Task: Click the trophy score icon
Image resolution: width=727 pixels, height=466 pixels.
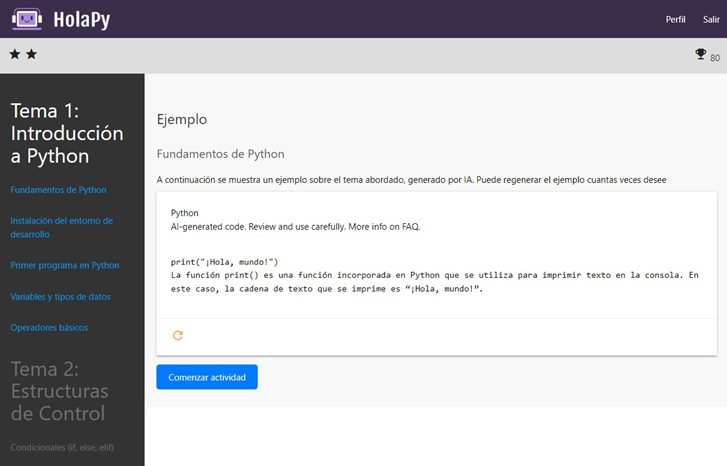Action: click(x=700, y=55)
